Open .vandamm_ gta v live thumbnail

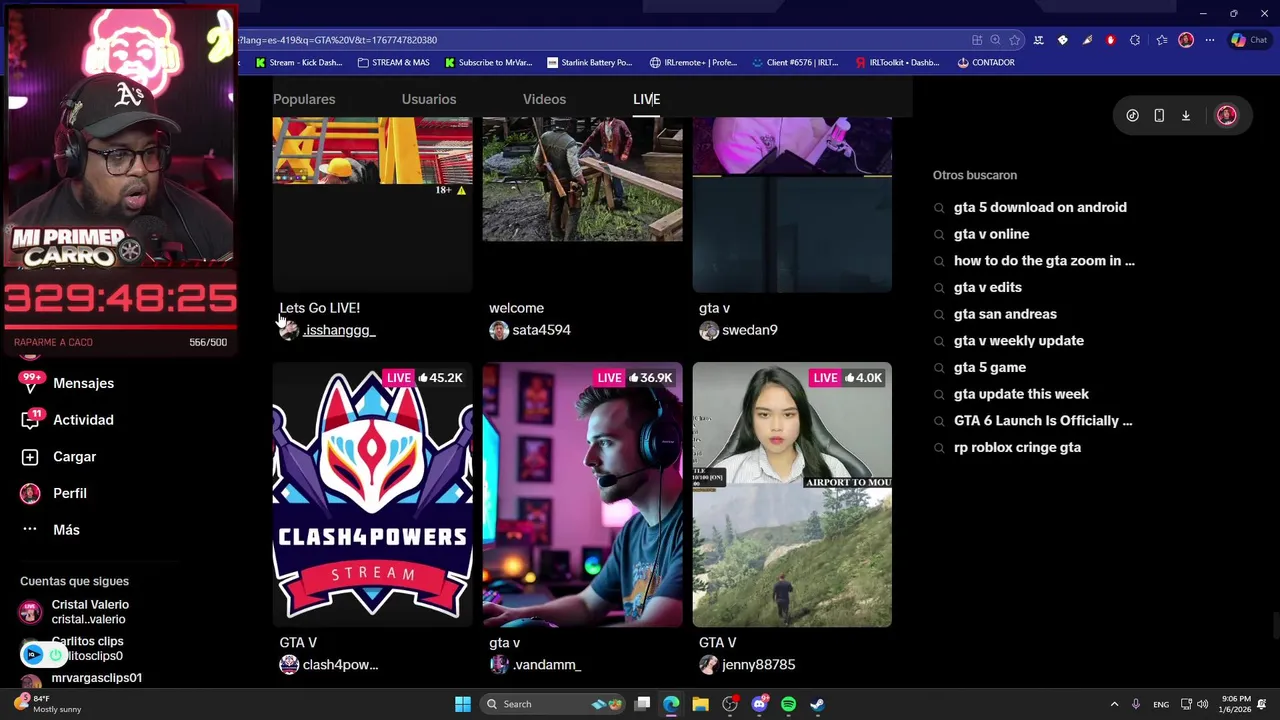[583, 495]
